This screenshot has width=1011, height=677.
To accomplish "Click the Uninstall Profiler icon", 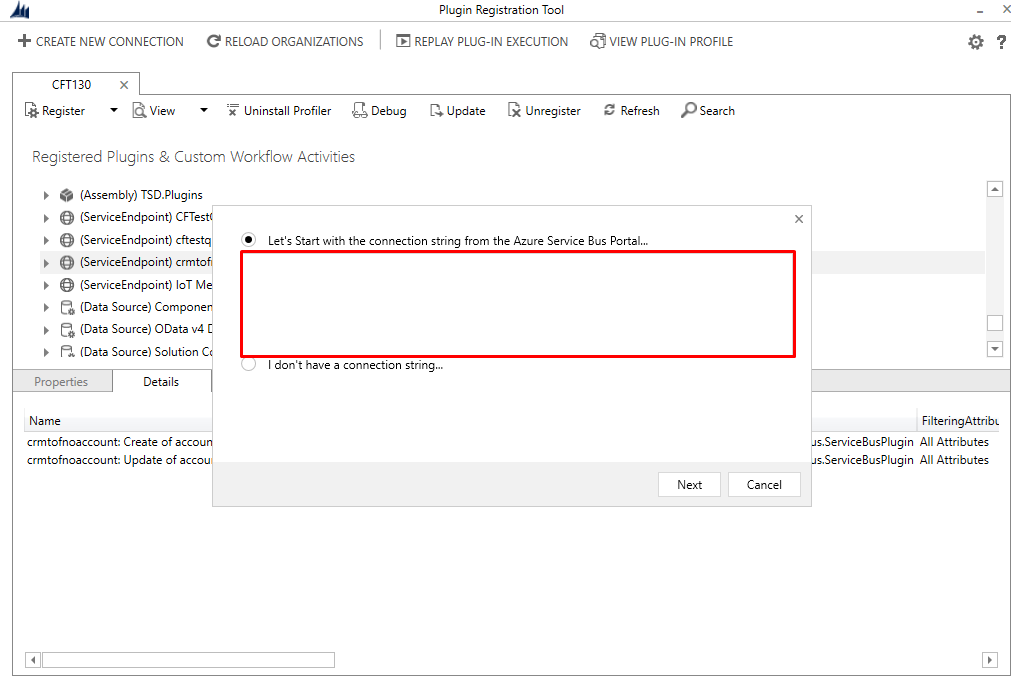I will 233,110.
